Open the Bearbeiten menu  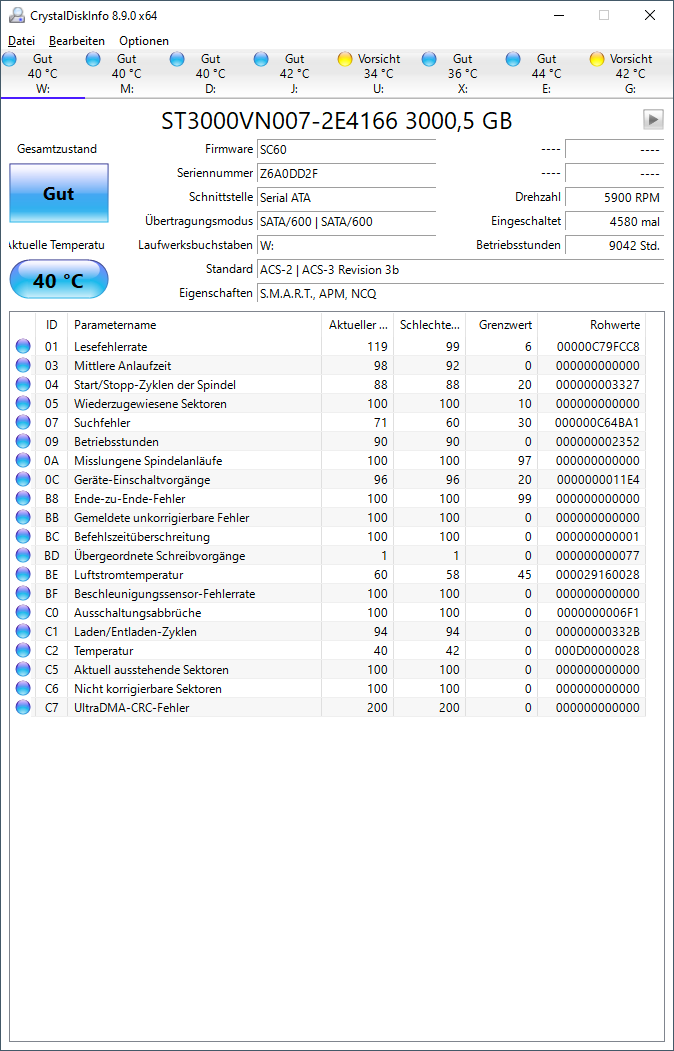pos(77,41)
